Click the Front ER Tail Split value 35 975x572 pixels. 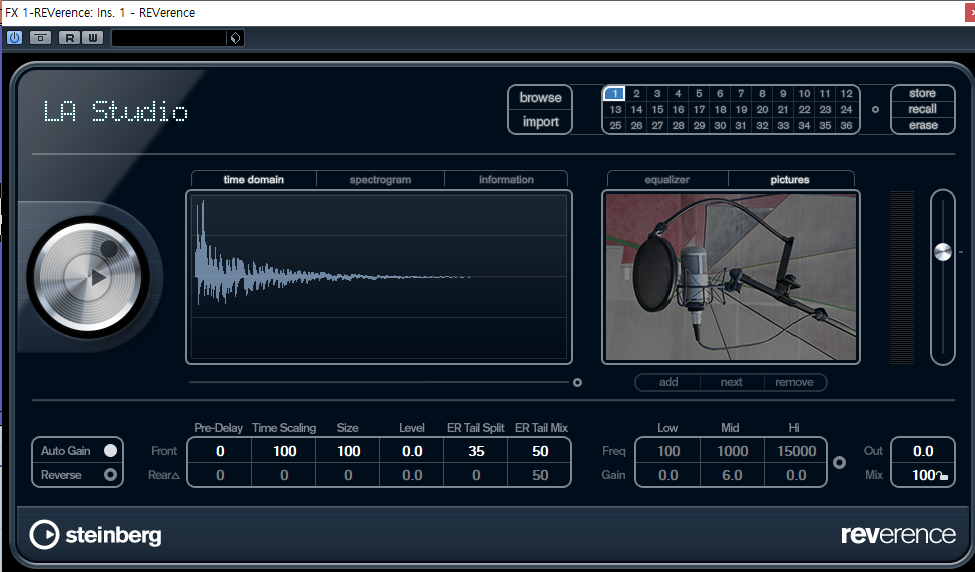(476, 451)
